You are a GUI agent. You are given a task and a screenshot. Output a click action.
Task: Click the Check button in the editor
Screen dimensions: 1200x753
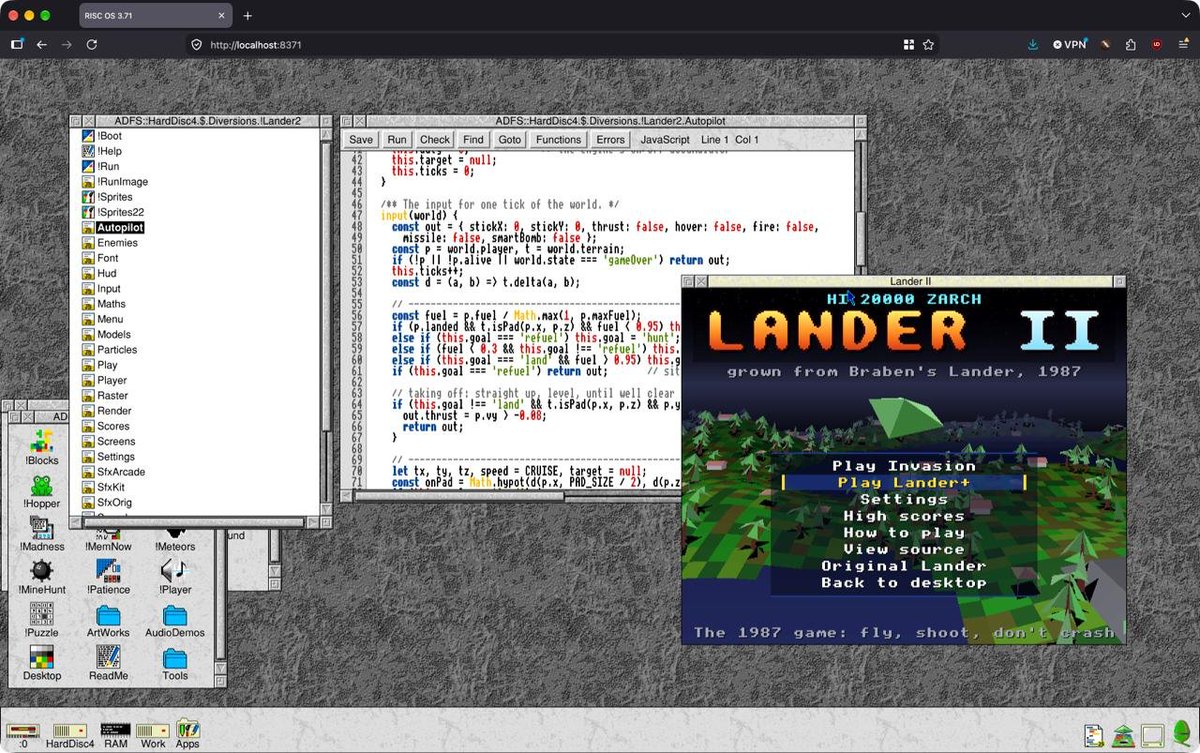(x=435, y=140)
